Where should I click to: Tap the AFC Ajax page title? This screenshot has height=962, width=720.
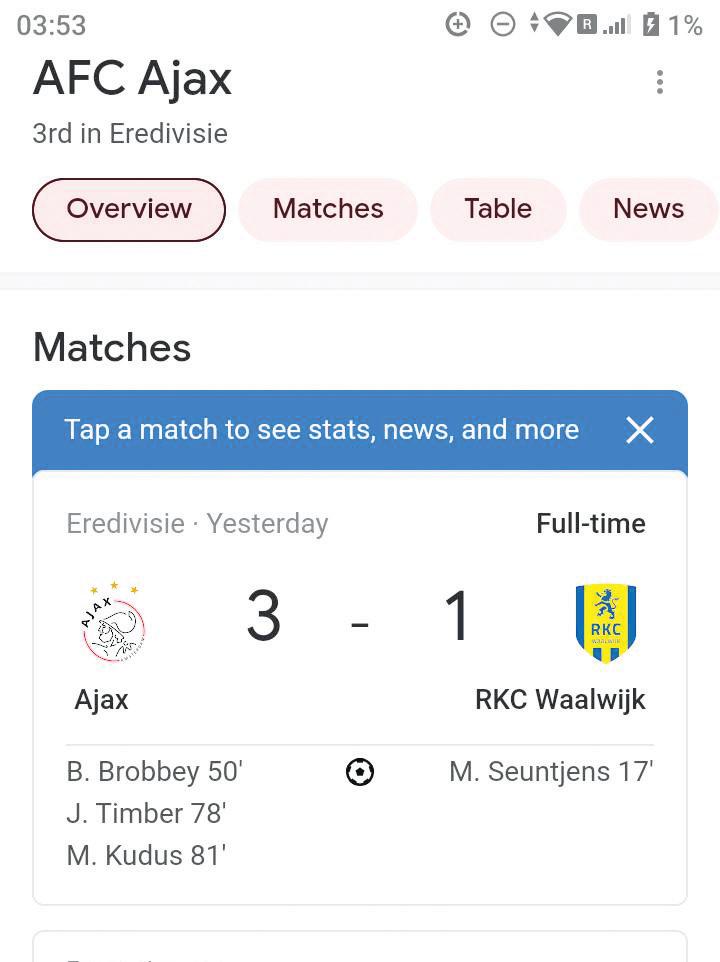132,79
